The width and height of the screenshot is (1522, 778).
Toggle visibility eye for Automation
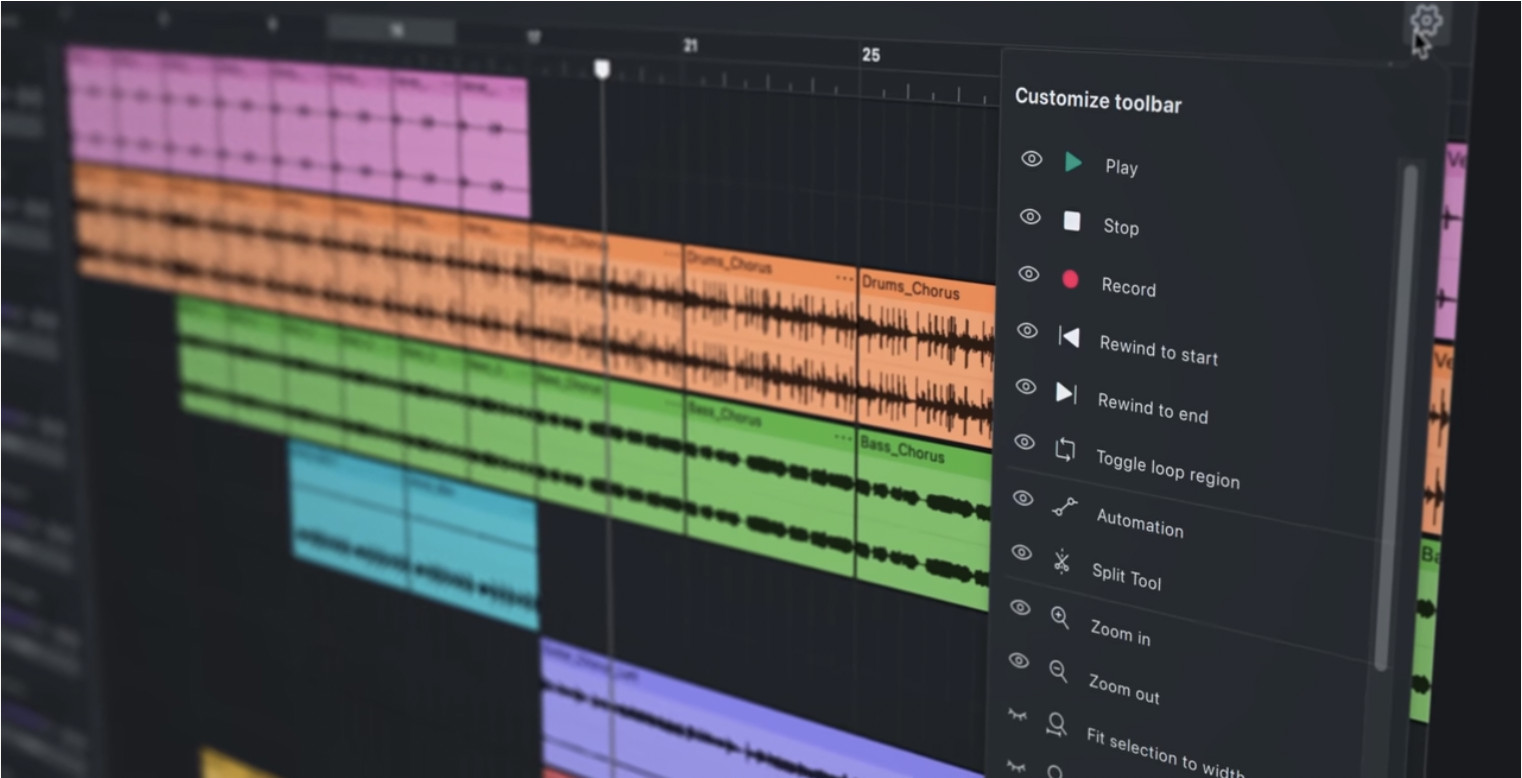point(1022,497)
